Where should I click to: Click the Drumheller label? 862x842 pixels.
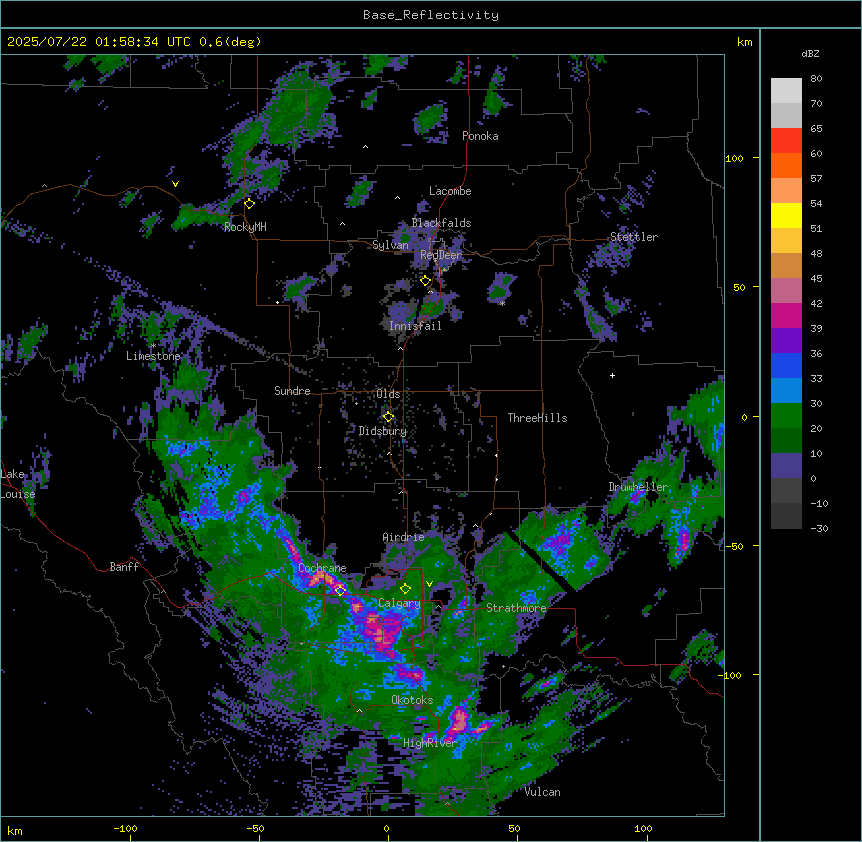point(638,486)
